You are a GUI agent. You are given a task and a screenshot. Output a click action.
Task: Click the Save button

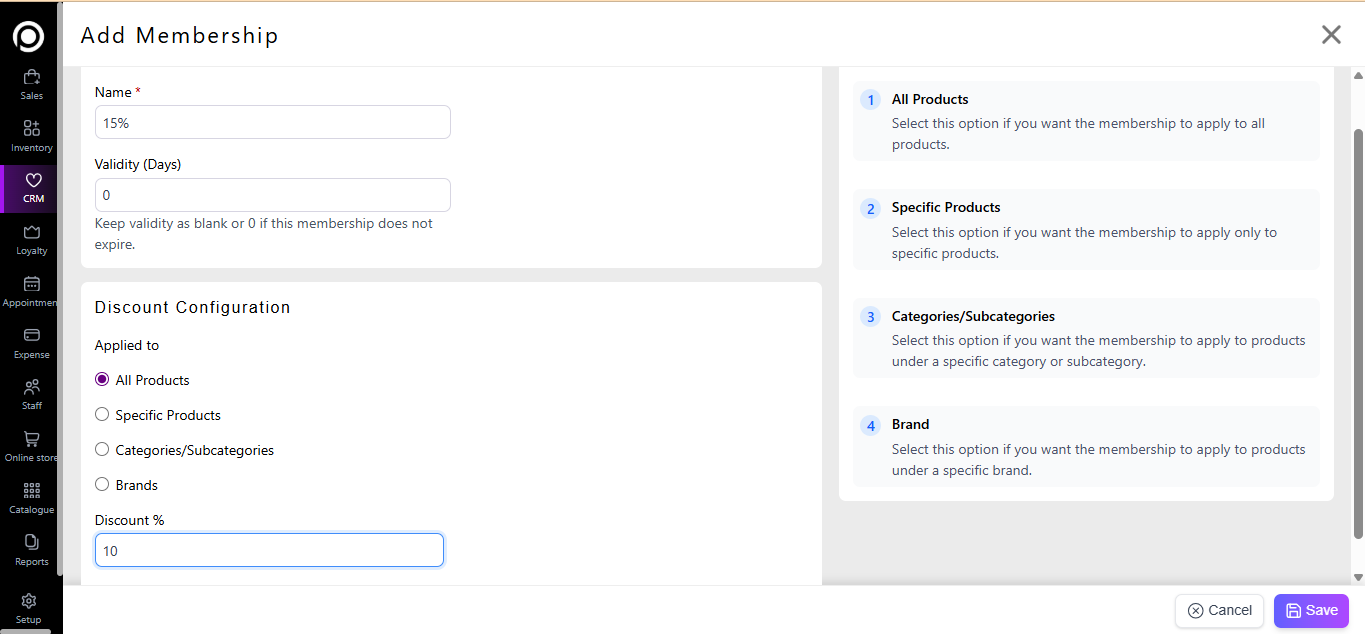pos(1311,611)
